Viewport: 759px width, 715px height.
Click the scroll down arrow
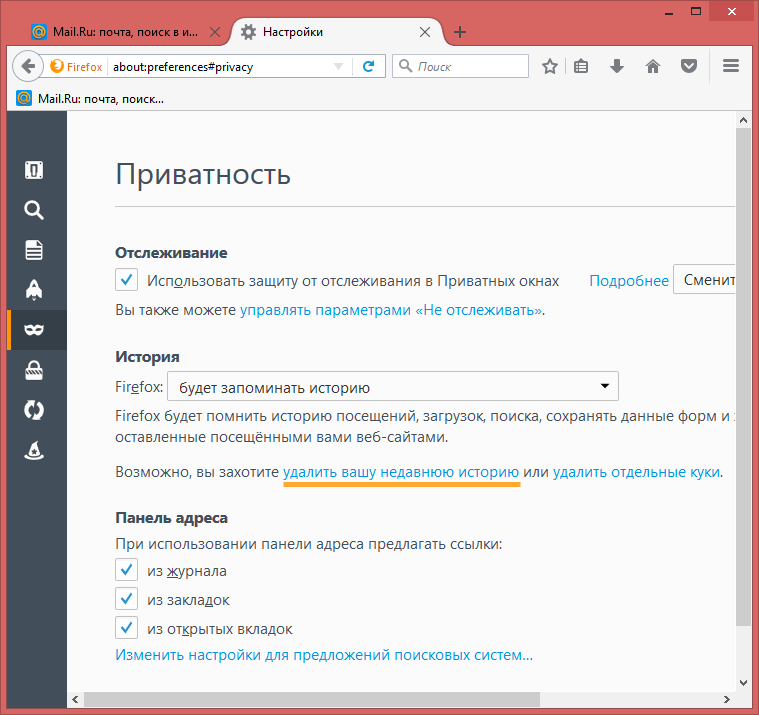pyautogui.click(x=744, y=683)
